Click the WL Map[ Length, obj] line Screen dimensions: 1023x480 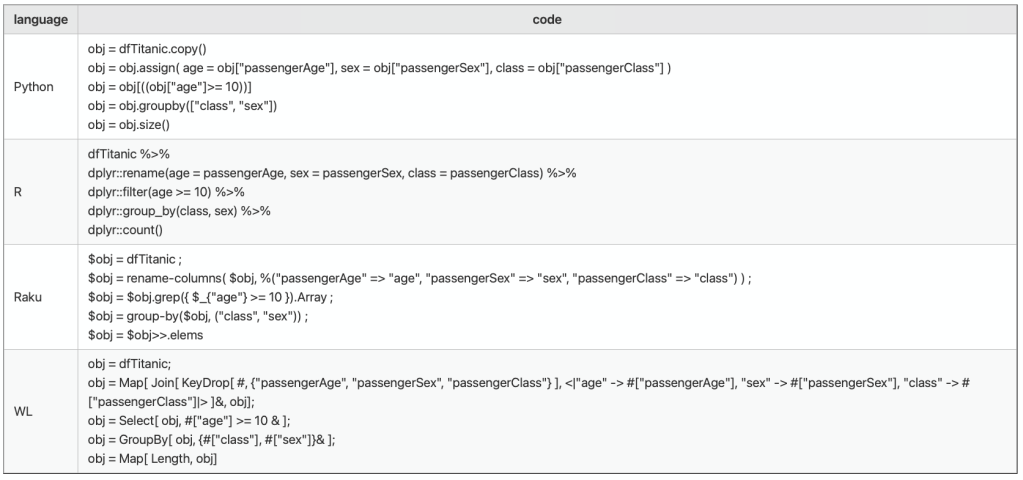(152, 459)
